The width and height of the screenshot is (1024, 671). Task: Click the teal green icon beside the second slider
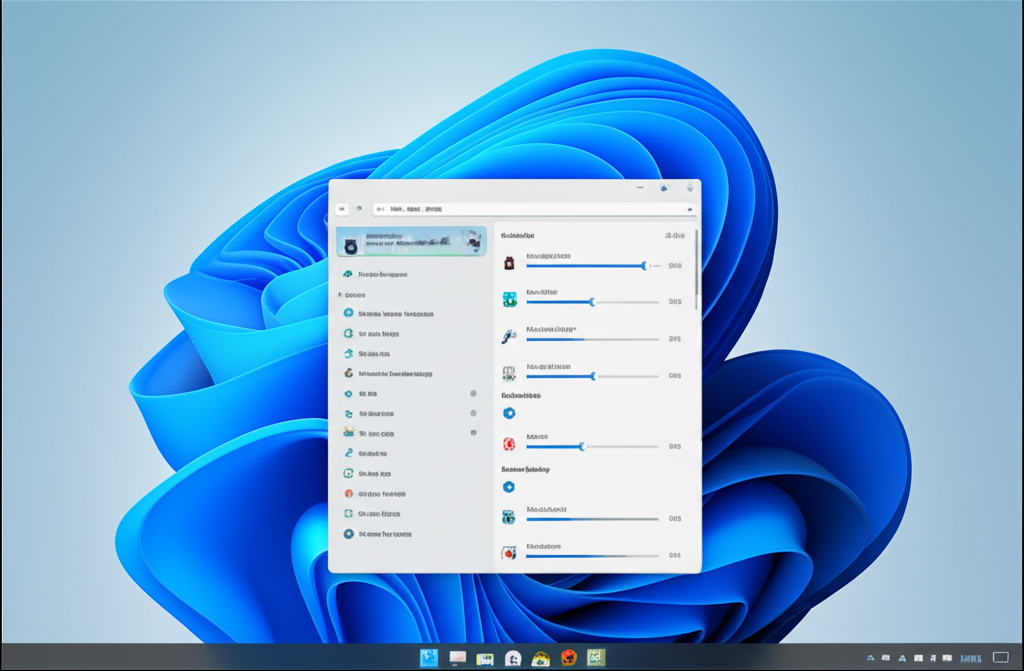coord(509,299)
